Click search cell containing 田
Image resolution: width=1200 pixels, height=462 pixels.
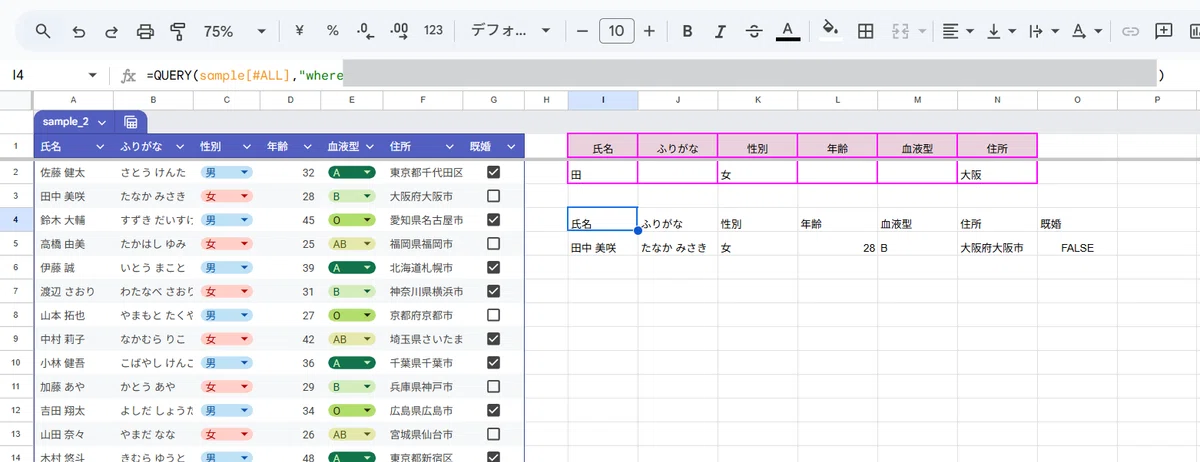click(603, 172)
